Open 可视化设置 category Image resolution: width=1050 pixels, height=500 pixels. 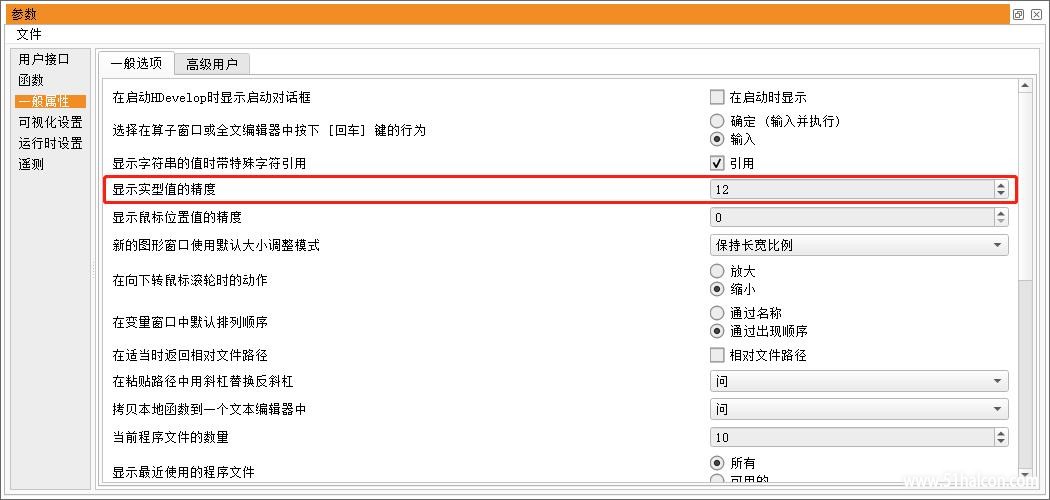click(50, 122)
